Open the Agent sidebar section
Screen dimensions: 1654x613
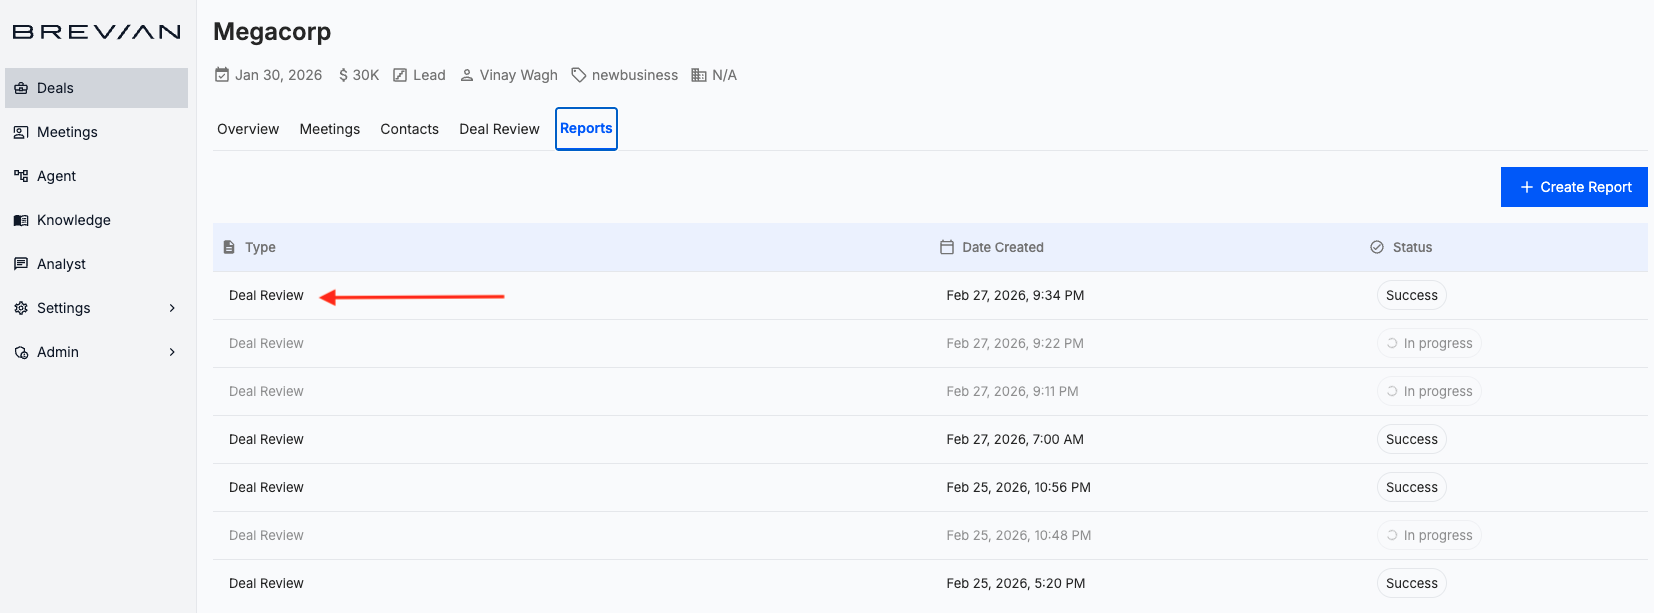(56, 176)
